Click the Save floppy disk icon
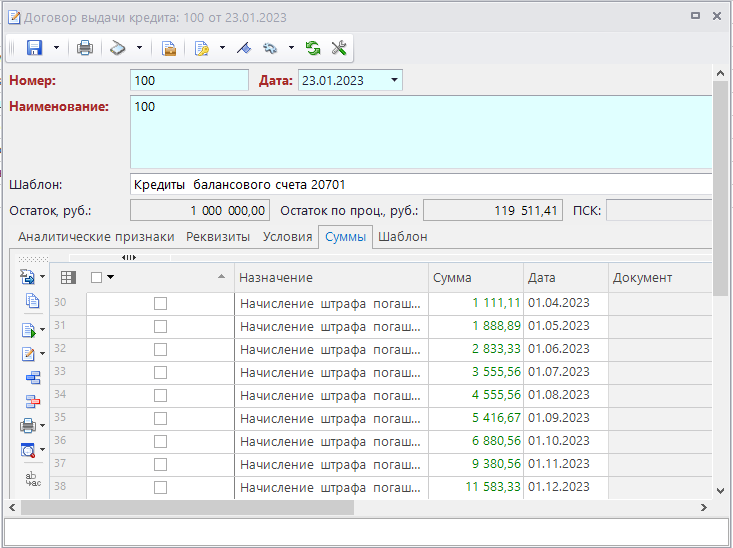The width and height of the screenshot is (733, 548). (x=34, y=47)
